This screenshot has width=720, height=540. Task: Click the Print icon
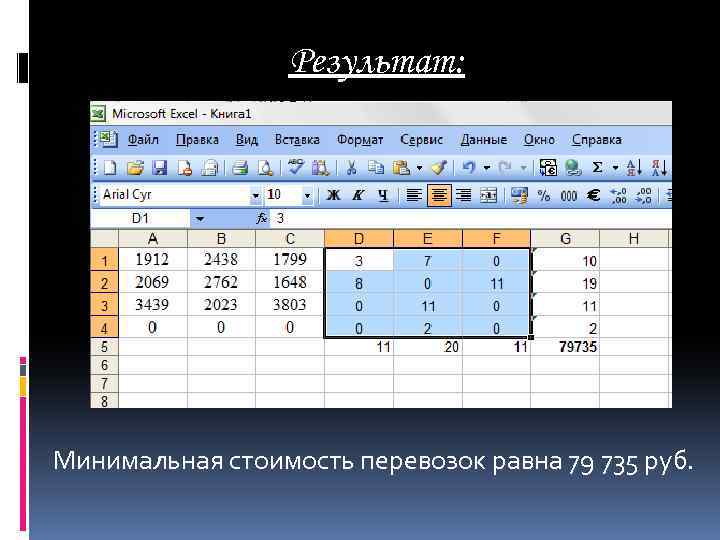pos(240,168)
